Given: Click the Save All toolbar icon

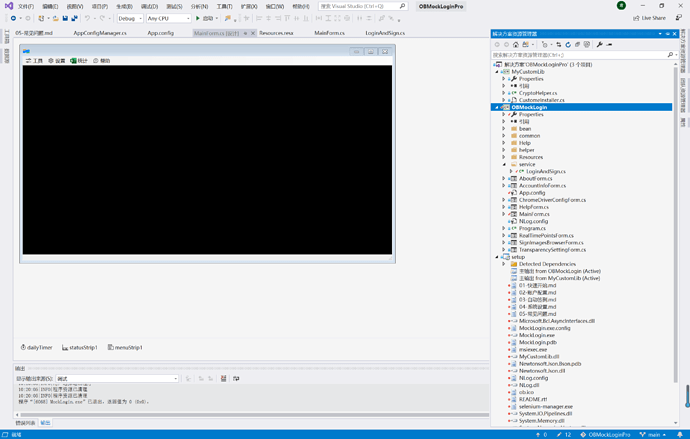Looking at the screenshot, I should 74,18.
